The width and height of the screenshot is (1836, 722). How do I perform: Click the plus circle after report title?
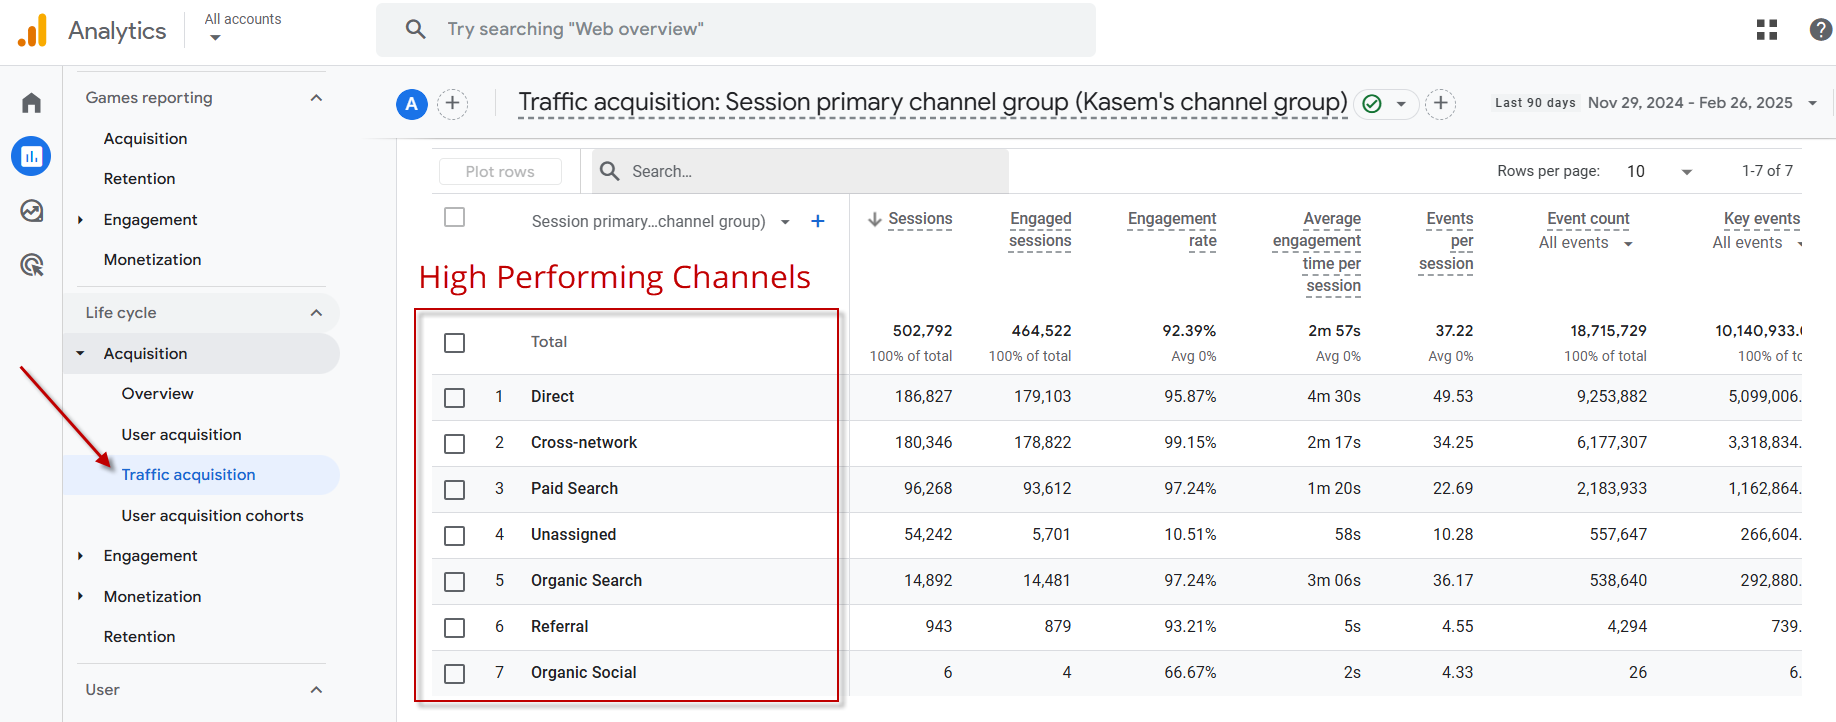click(x=1440, y=103)
